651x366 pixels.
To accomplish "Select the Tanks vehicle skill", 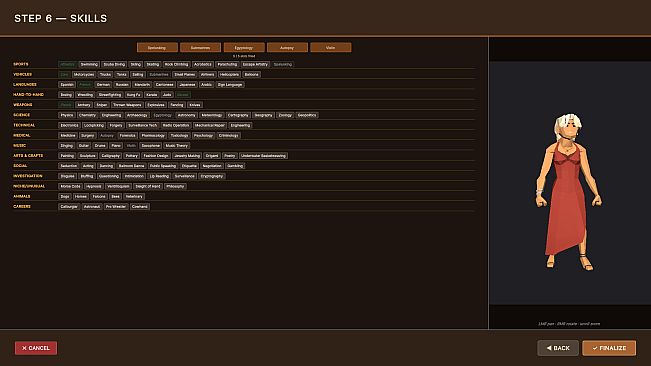I will [121, 75].
